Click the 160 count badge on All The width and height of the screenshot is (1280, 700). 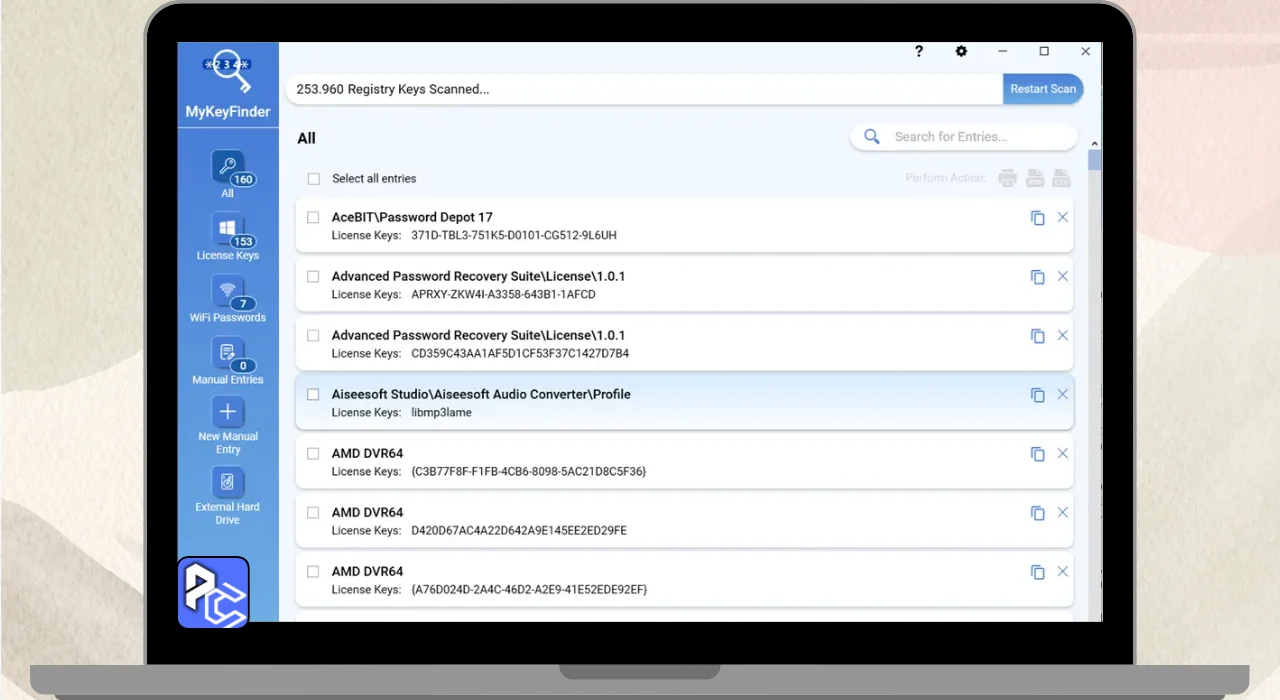click(x=243, y=180)
